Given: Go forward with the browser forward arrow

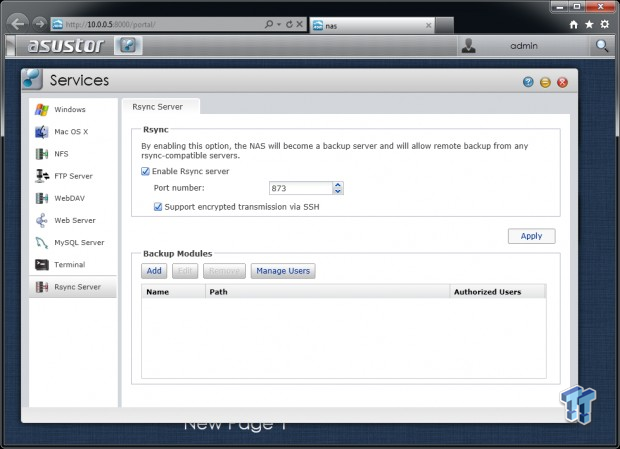Looking at the screenshot, I should [40, 24].
